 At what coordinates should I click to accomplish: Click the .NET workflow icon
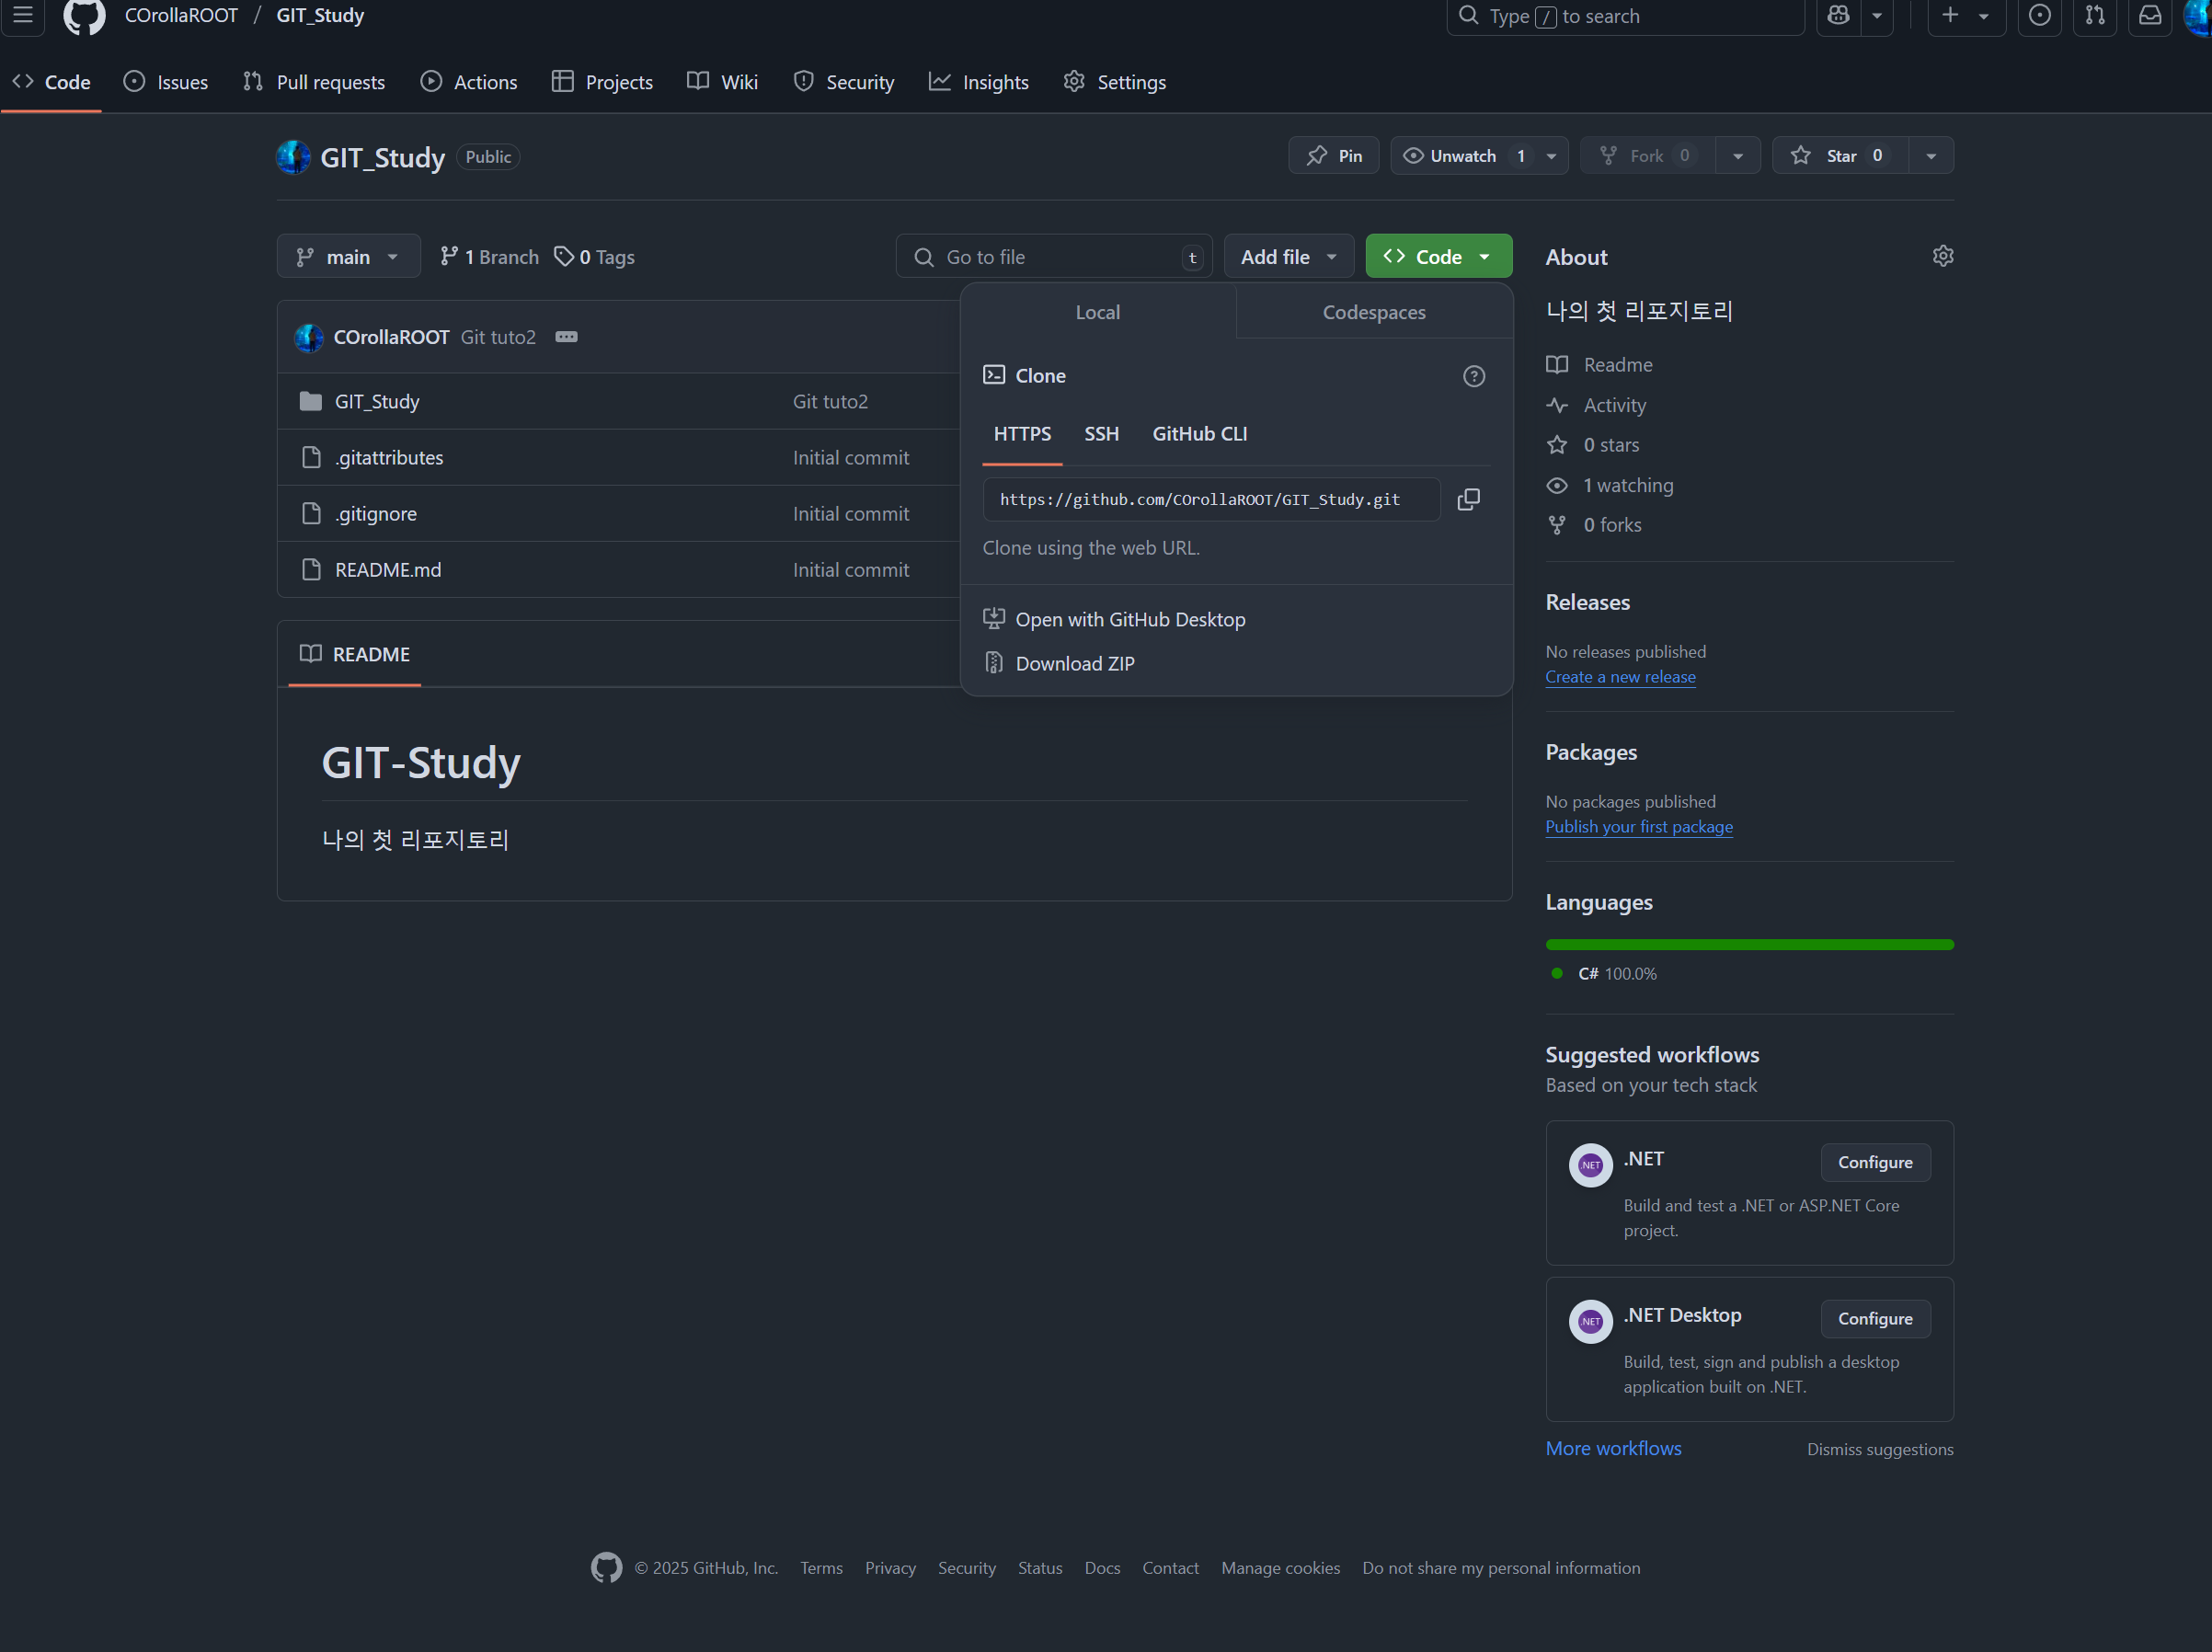1590,1165
